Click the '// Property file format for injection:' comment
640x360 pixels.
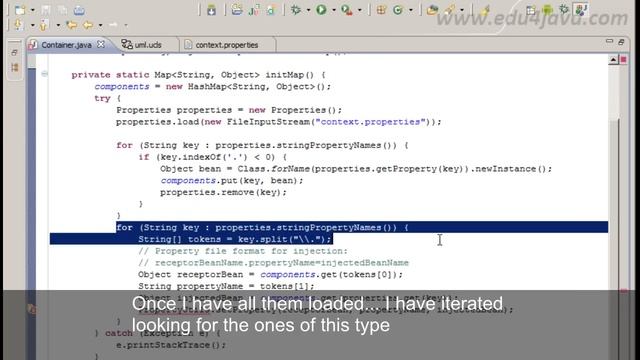click(x=243, y=251)
